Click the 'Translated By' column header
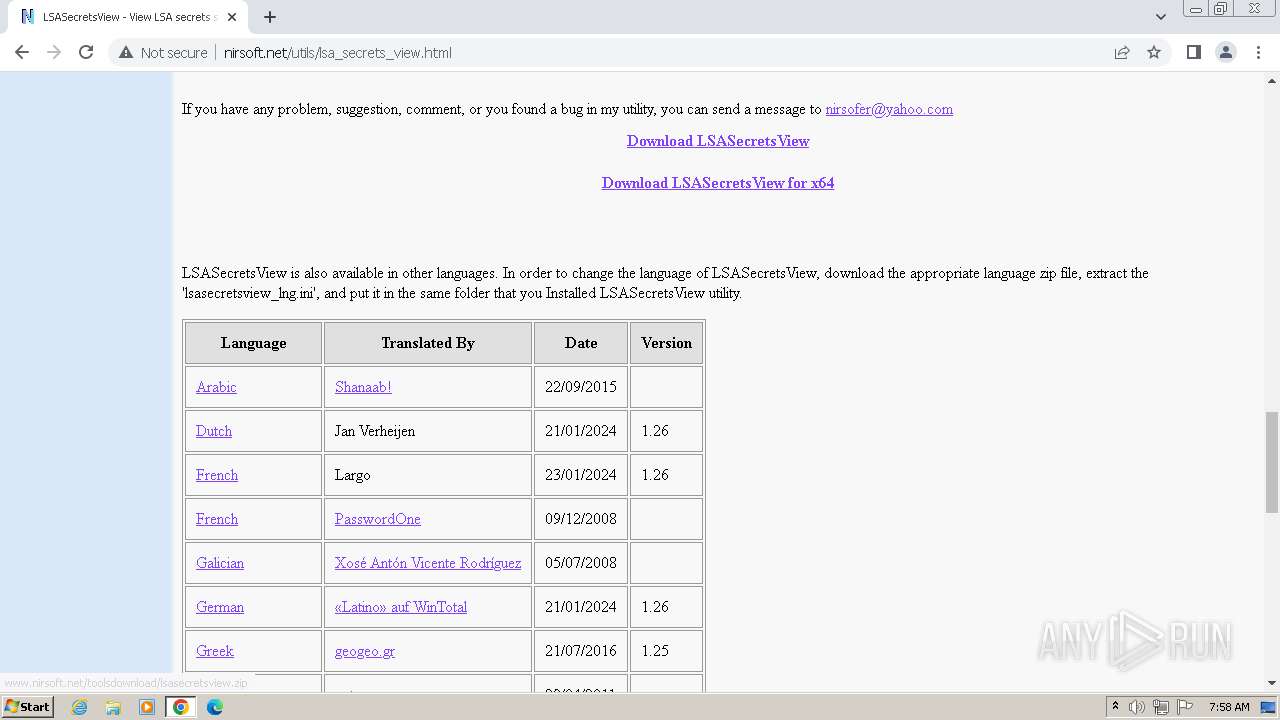The height and width of the screenshot is (720, 1280). 428,343
